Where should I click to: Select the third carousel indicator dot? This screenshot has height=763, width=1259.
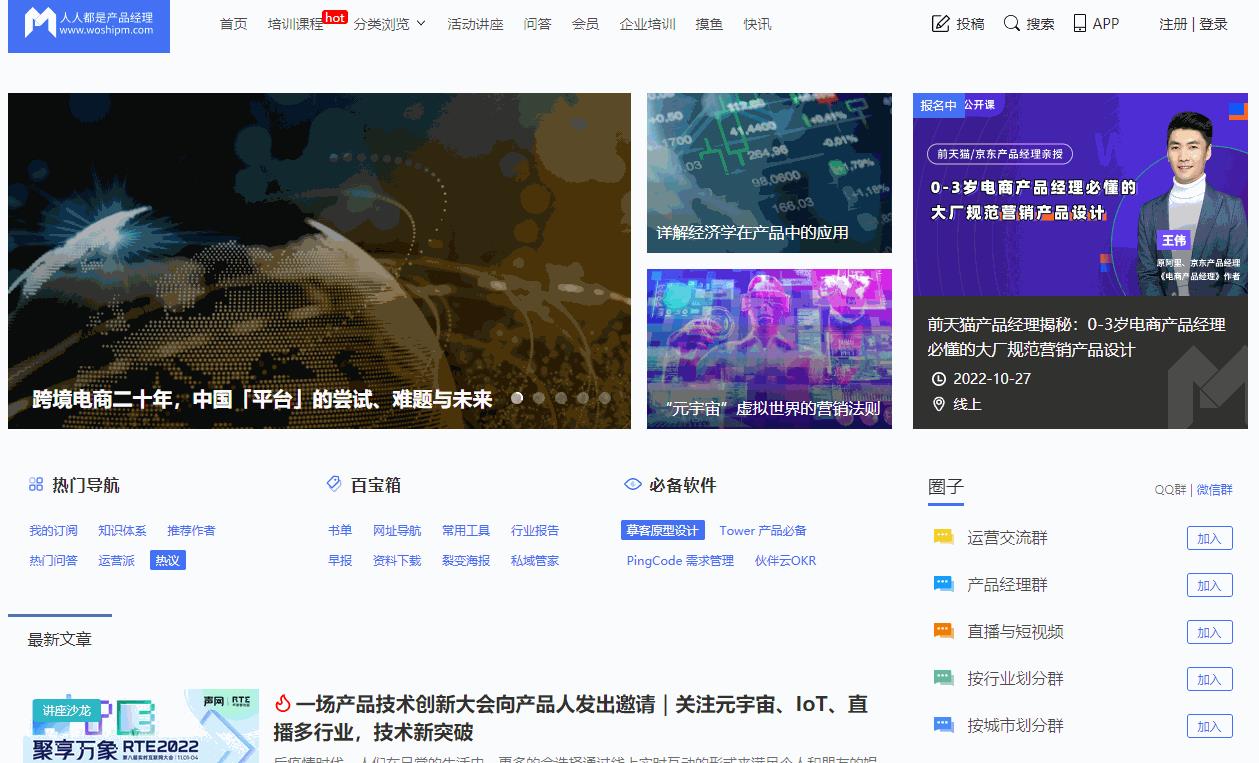tap(561, 397)
